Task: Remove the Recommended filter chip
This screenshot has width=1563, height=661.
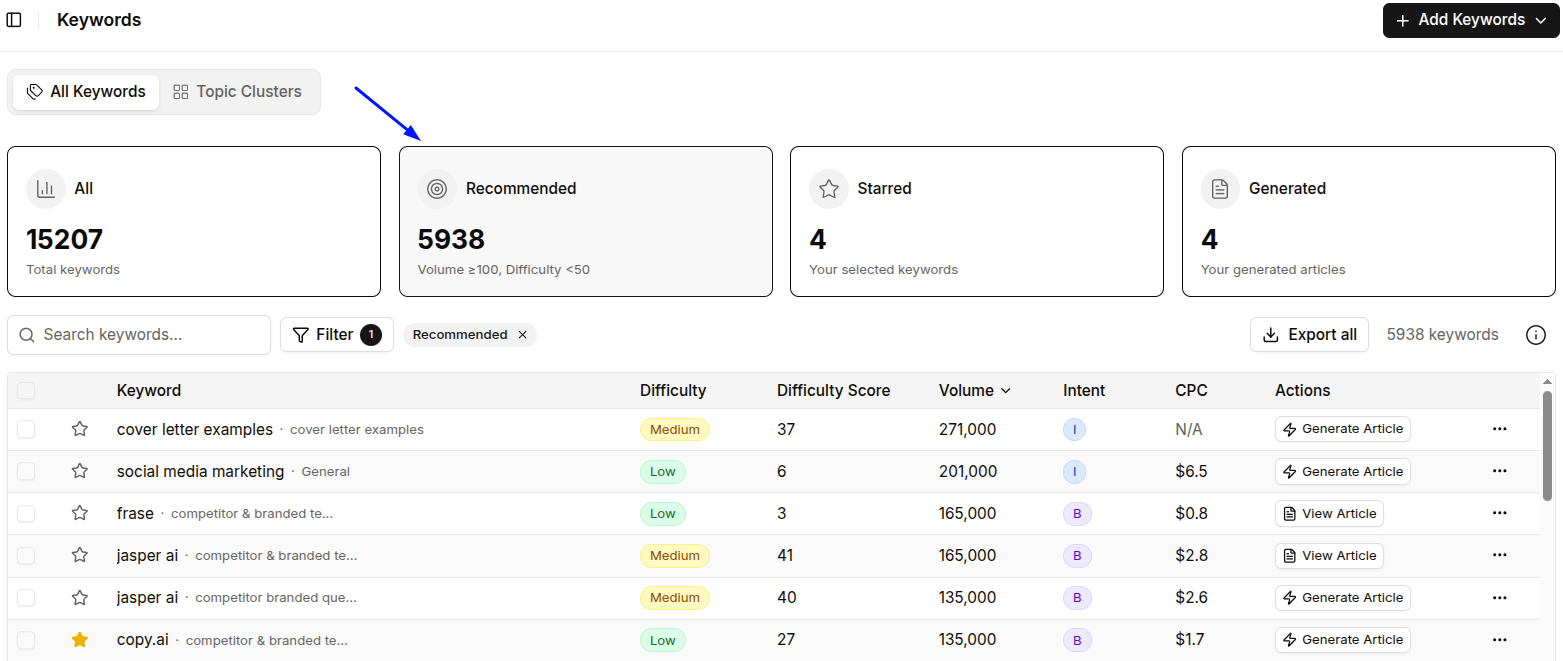Action: coord(522,334)
